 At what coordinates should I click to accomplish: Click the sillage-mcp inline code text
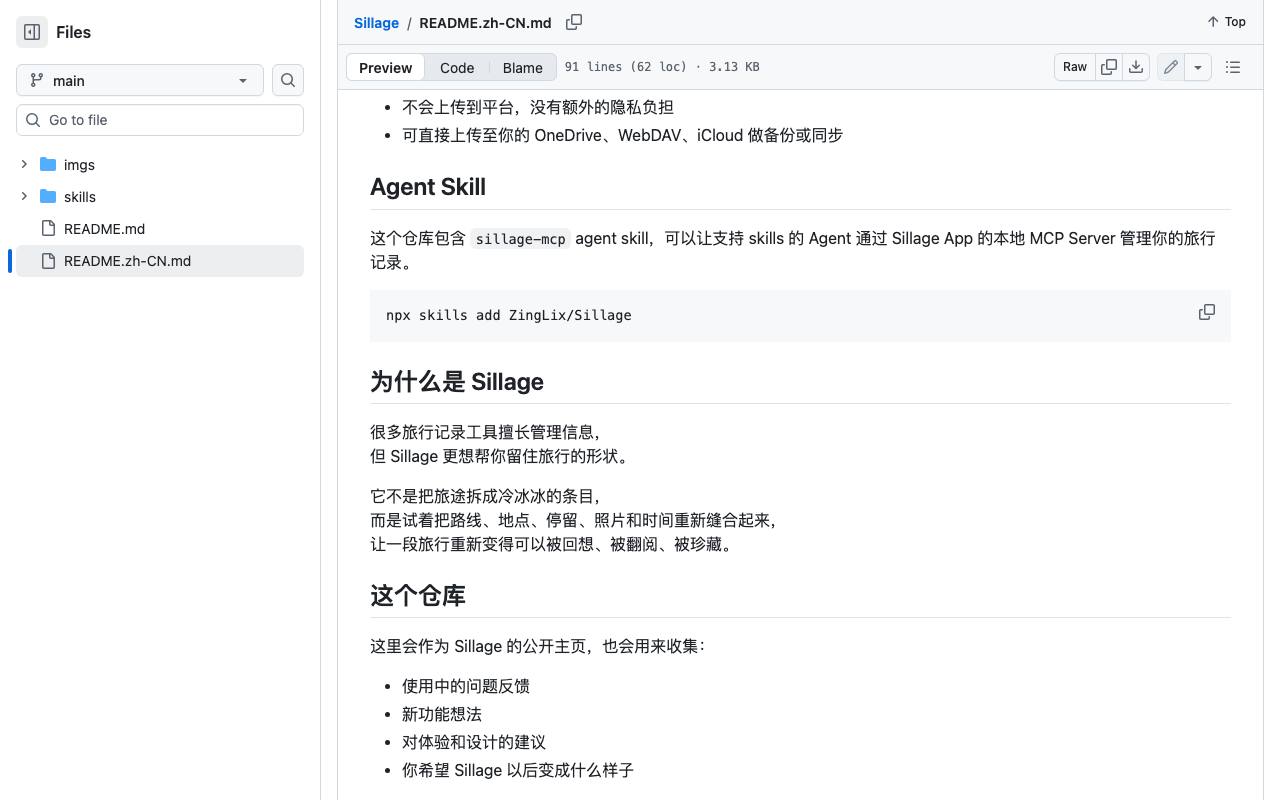[520, 239]
